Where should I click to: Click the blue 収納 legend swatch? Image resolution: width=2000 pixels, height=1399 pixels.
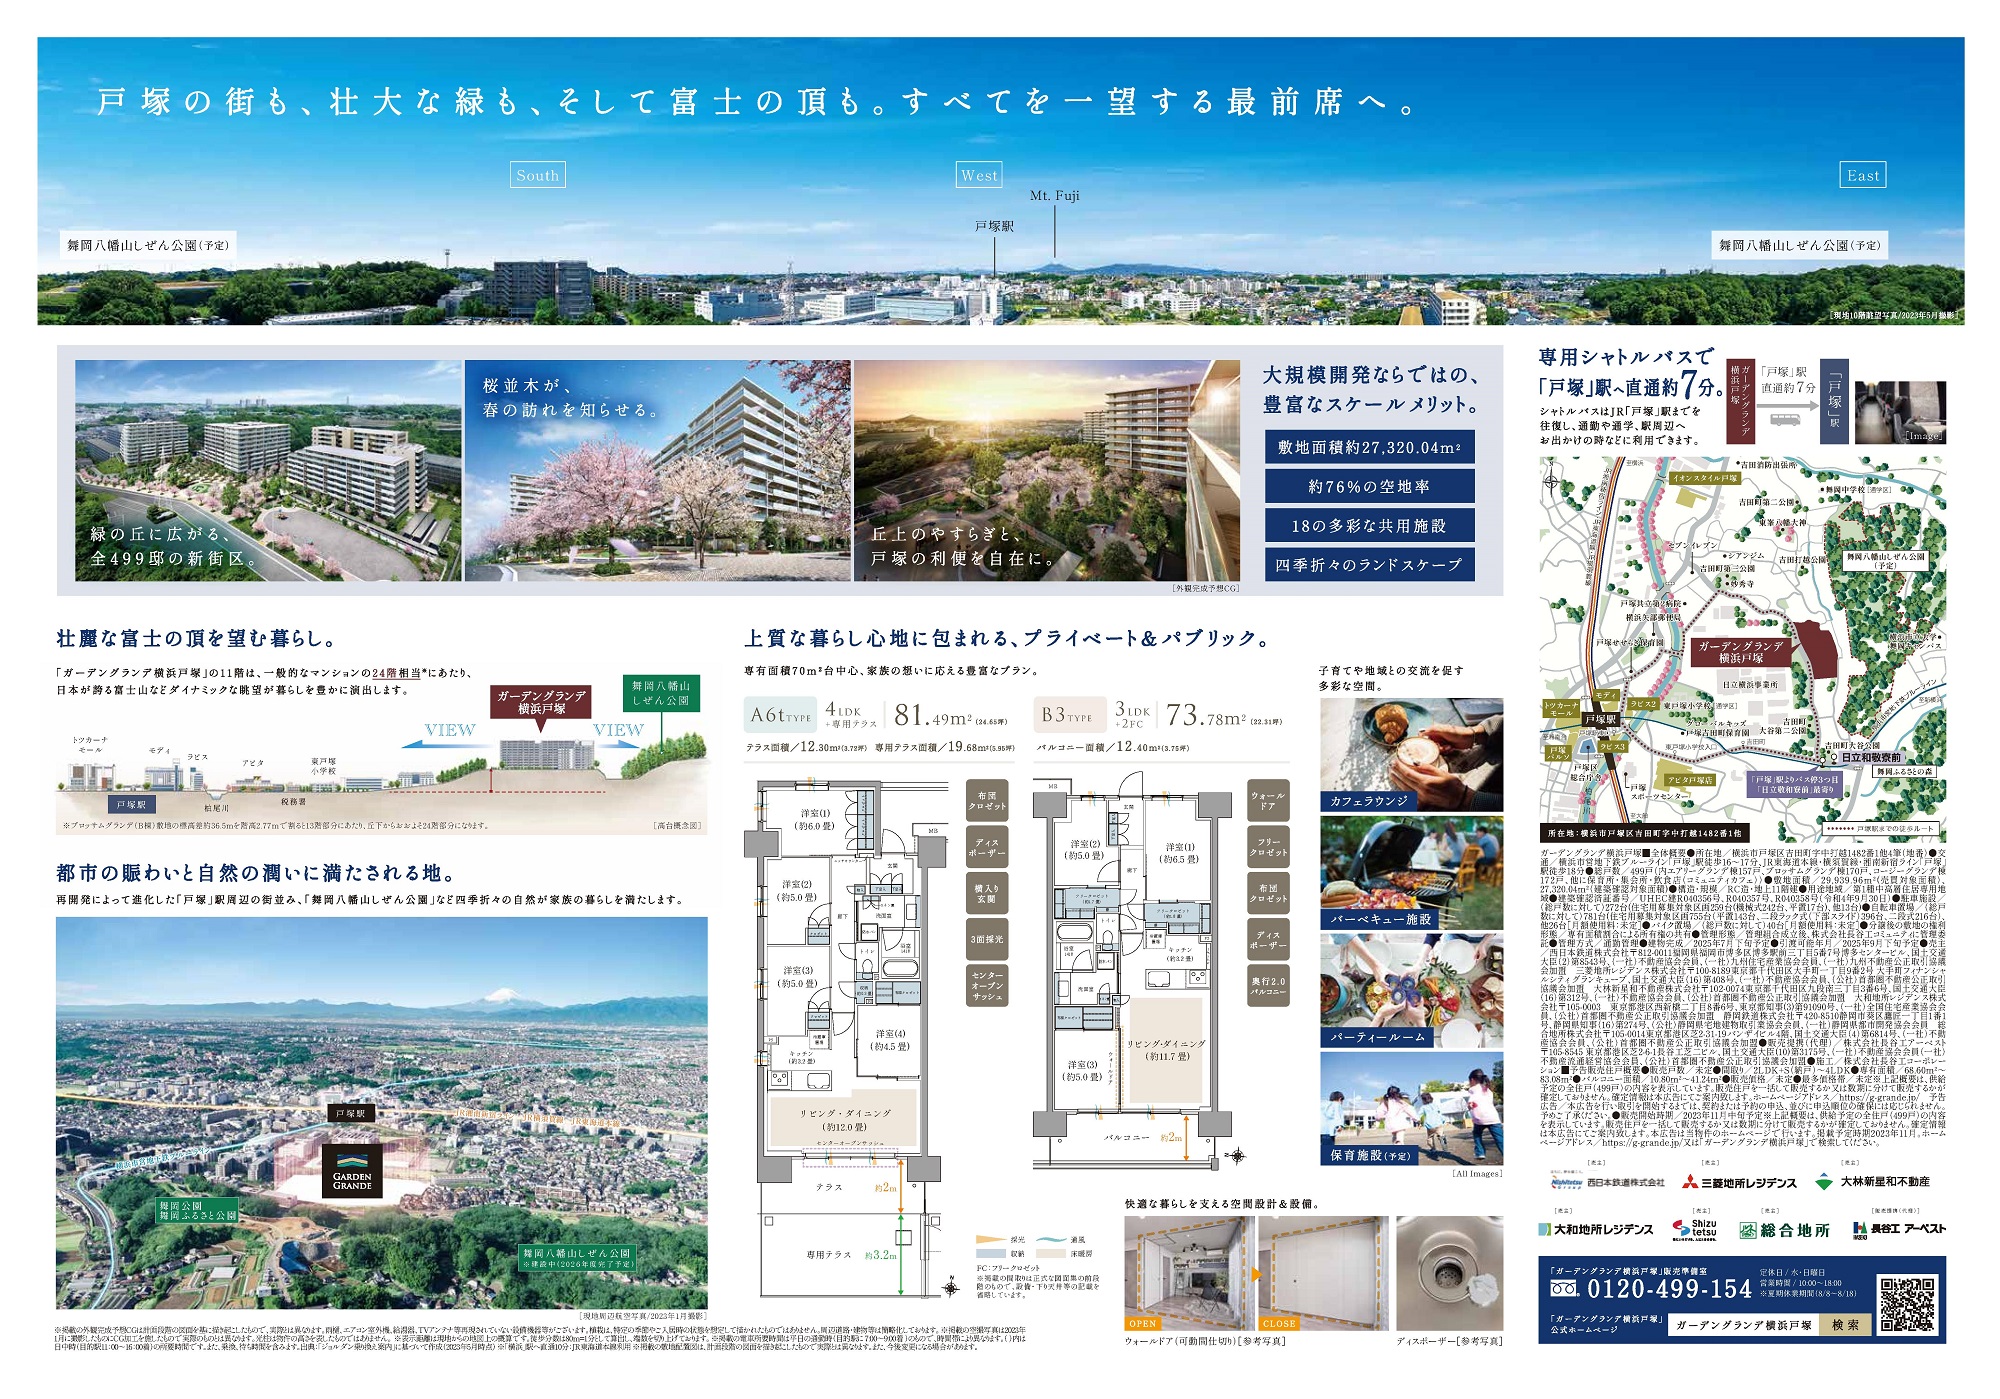[x=990, y=1253]
